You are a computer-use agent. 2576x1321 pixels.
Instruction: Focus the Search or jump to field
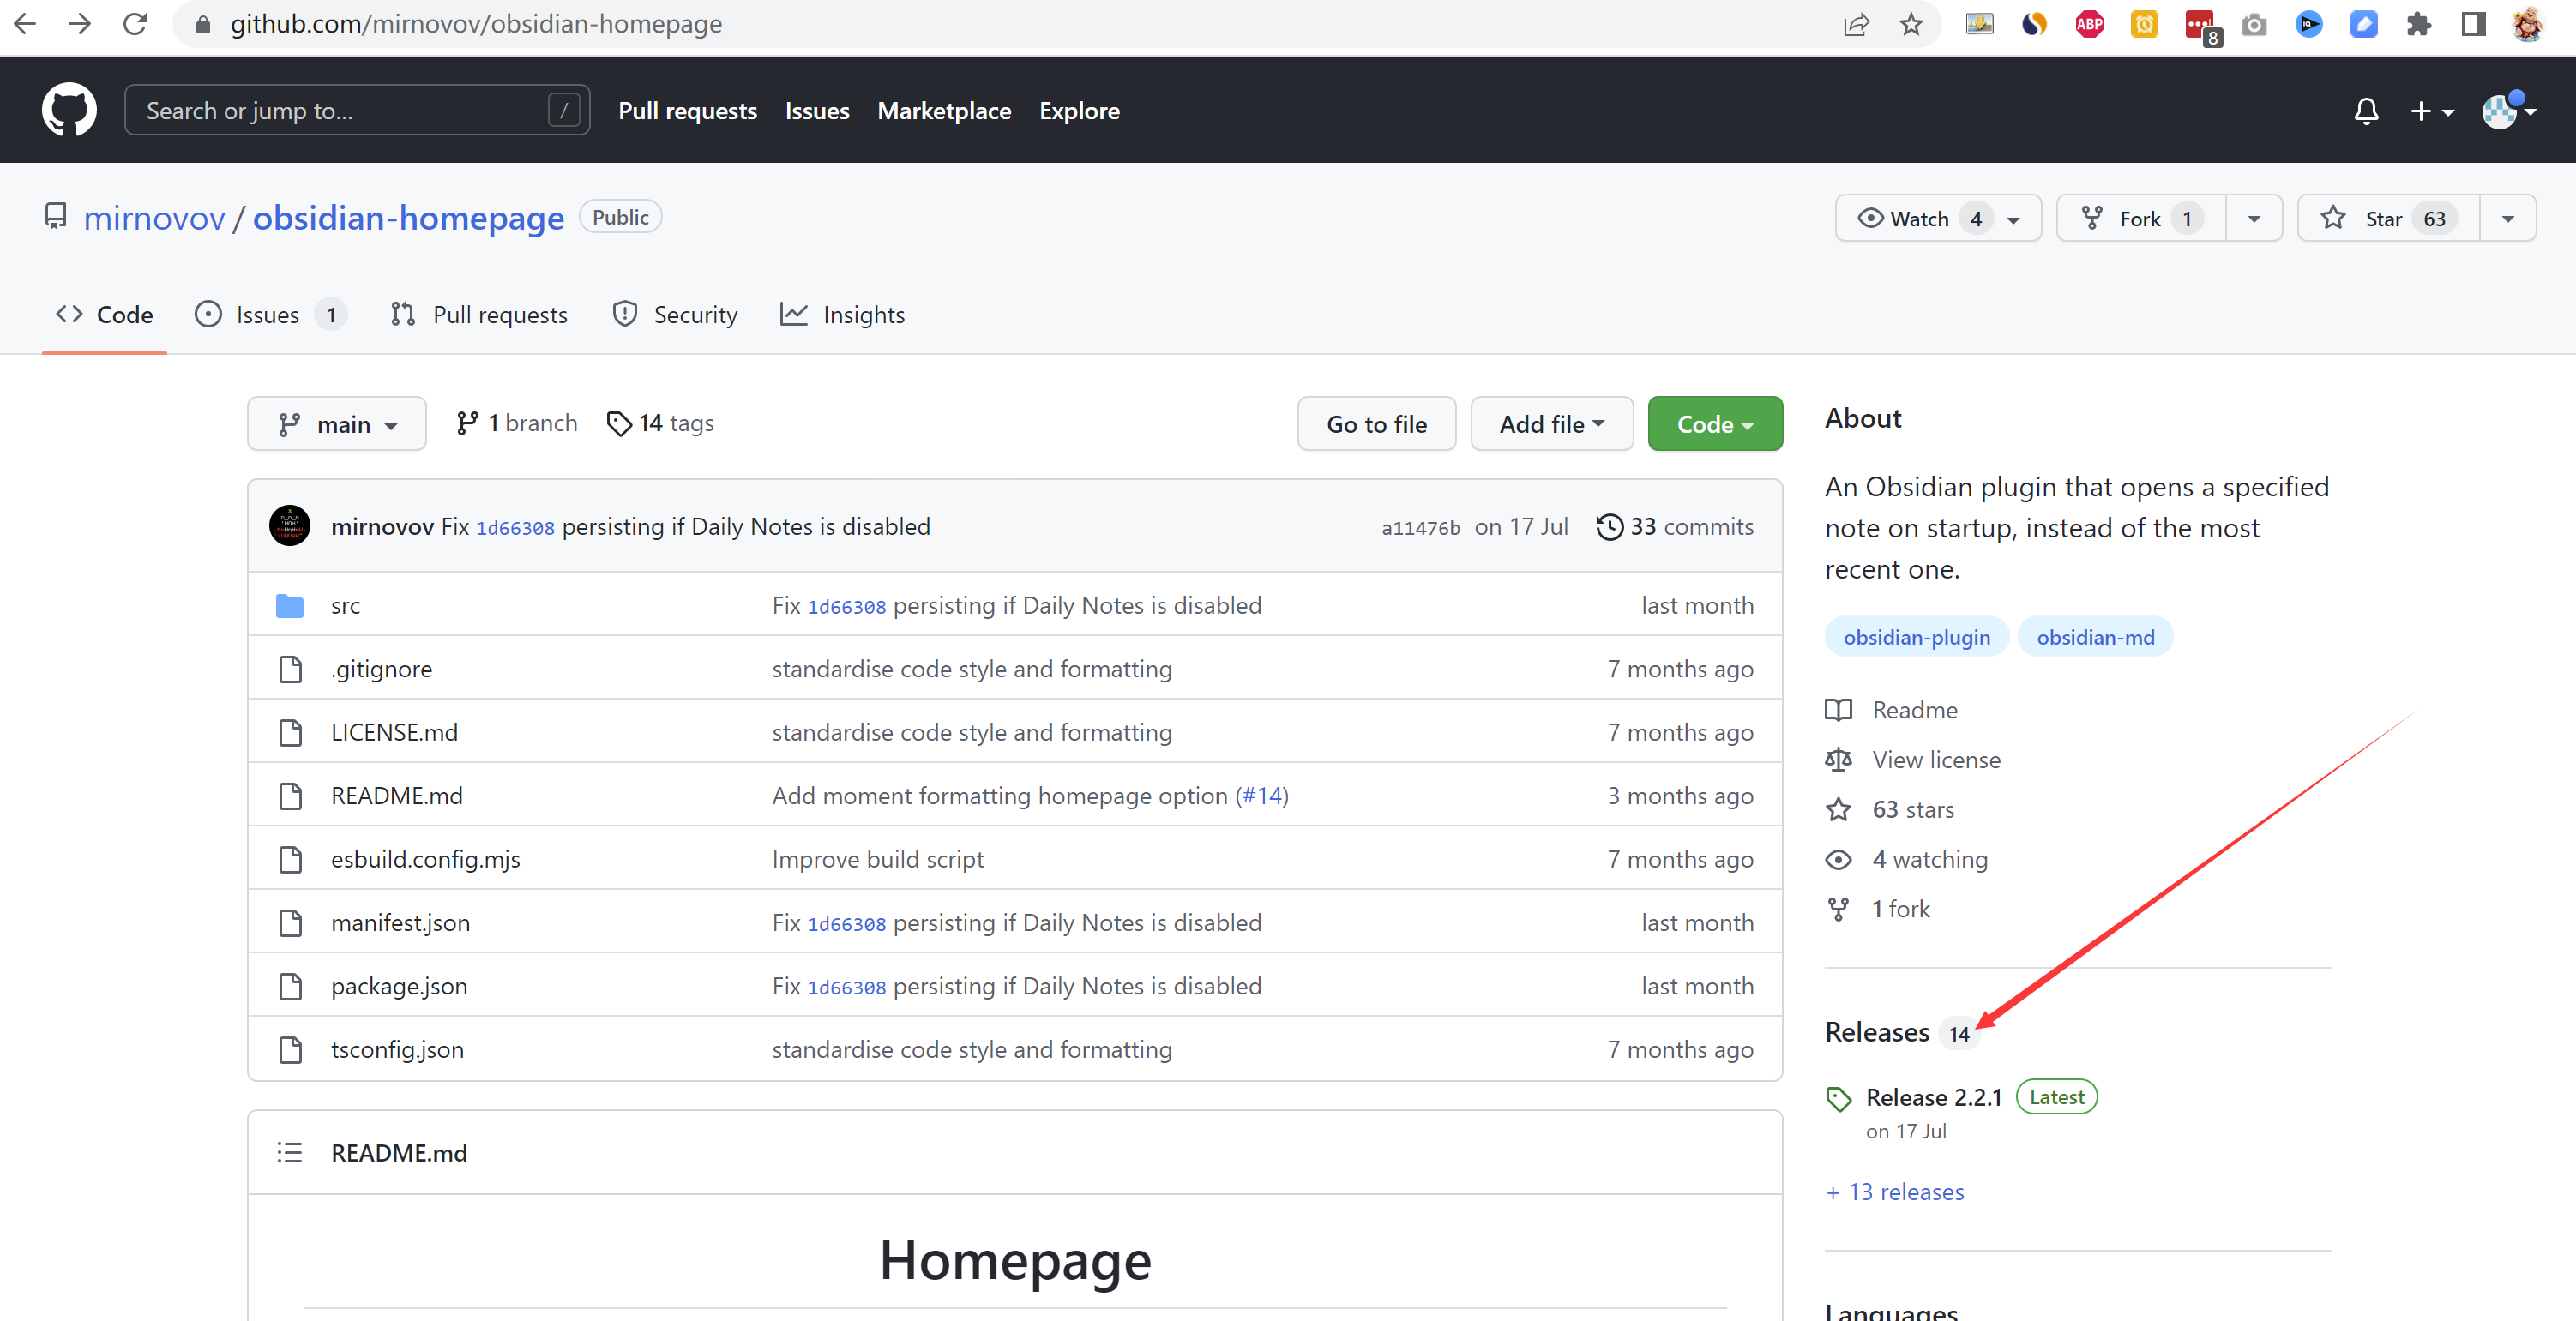pyautogui.click(x=340, y=111)
